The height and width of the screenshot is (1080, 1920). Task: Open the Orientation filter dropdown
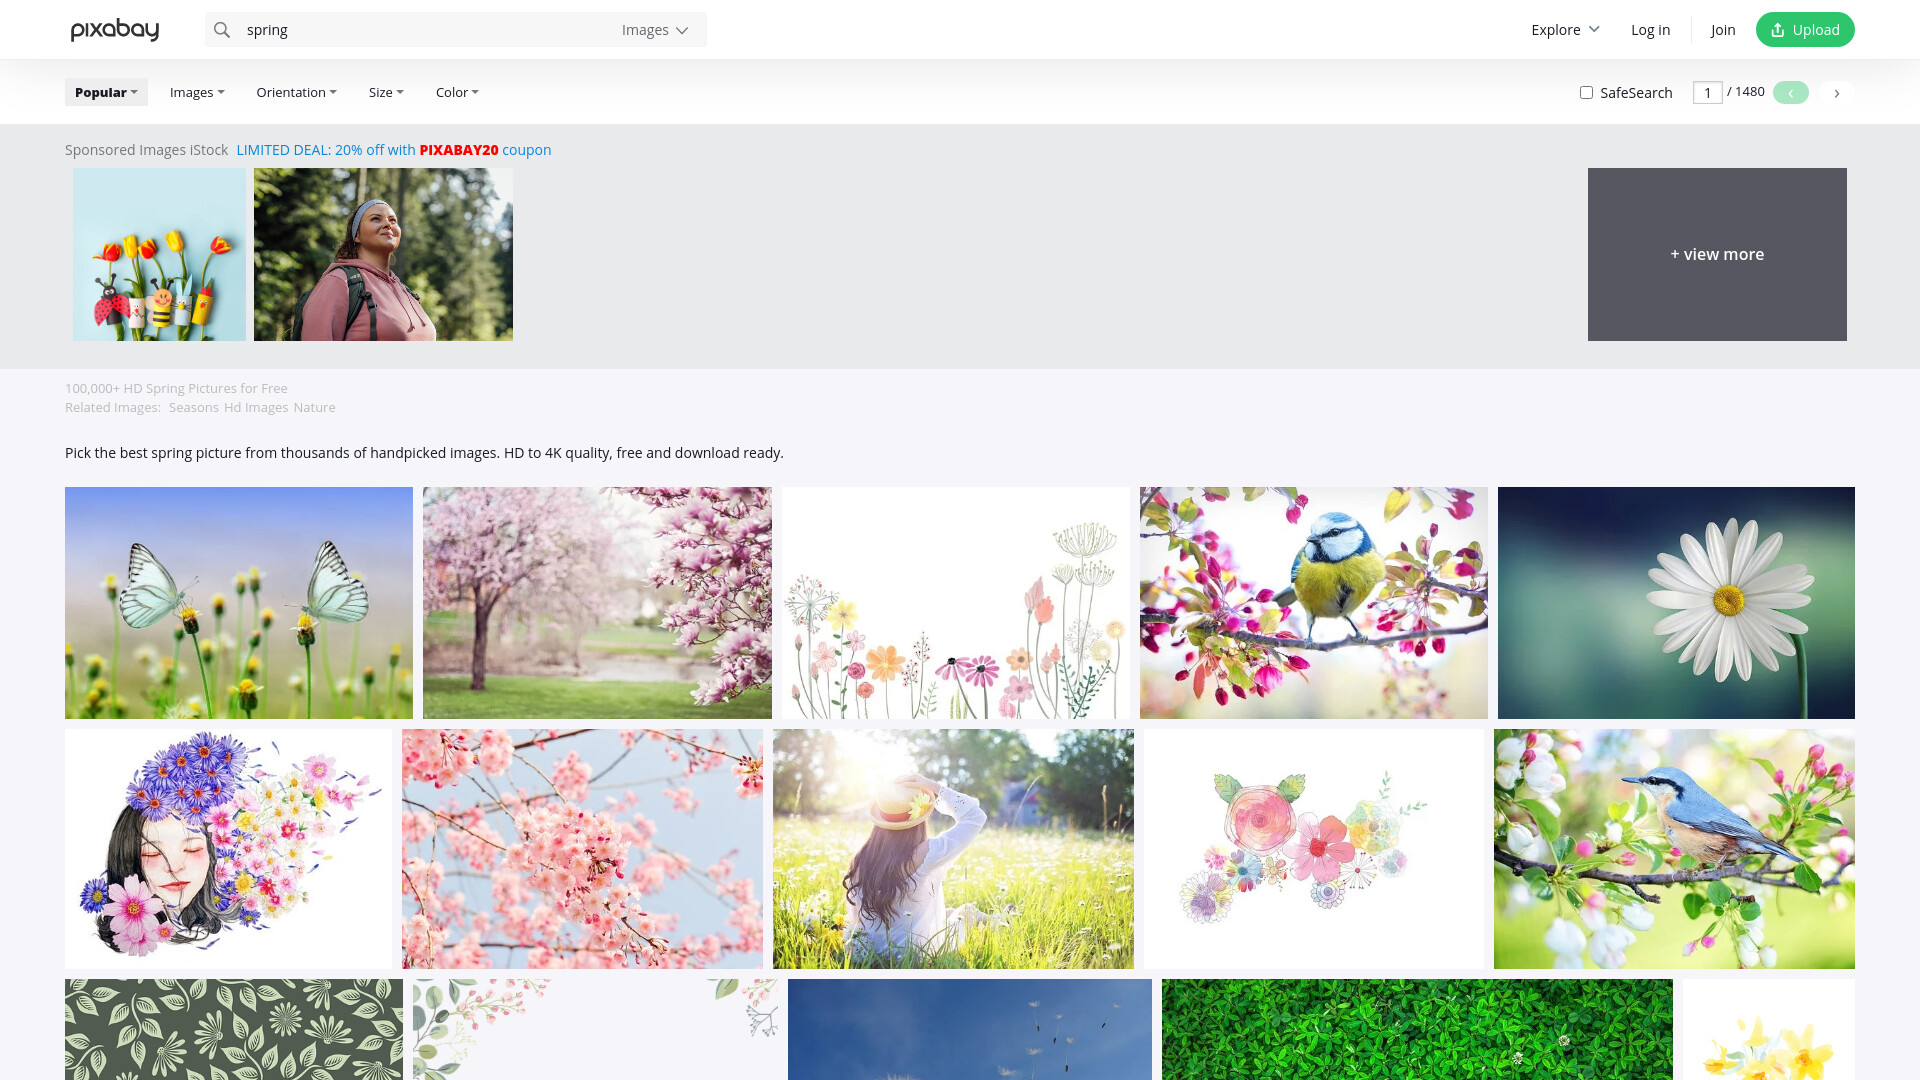click(296, 92)
